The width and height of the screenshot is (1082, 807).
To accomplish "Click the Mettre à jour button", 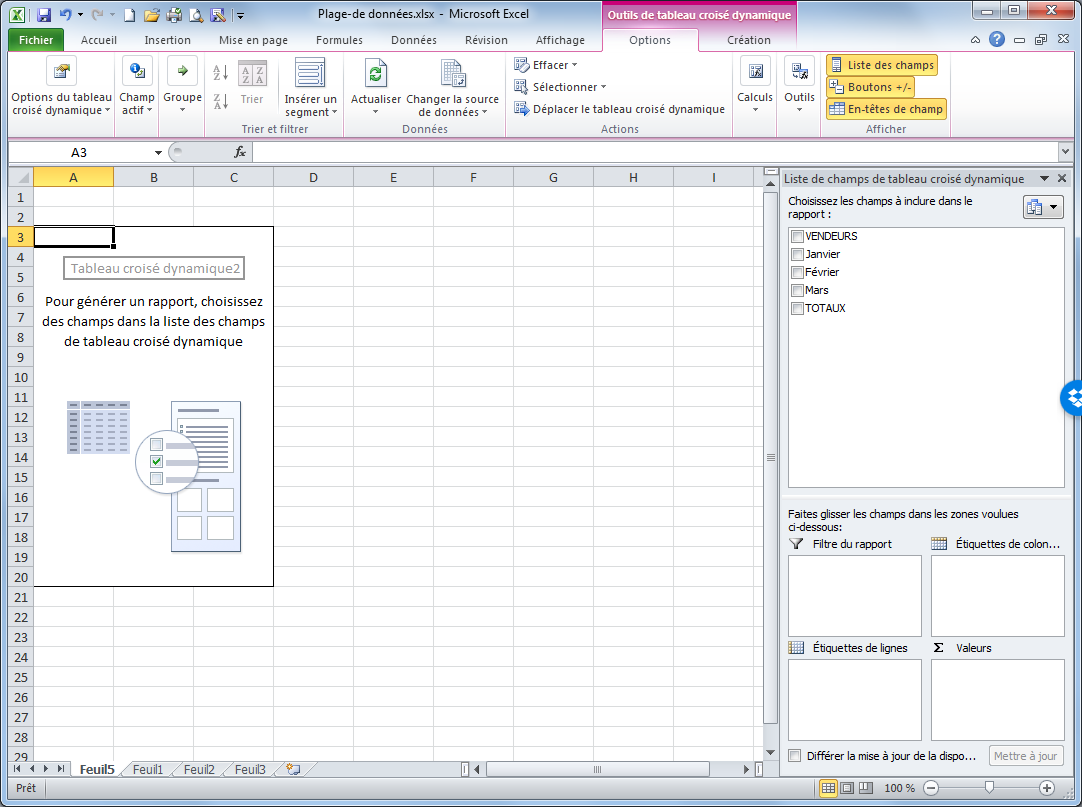I will pyautogui.click(x=1025, y=756).
